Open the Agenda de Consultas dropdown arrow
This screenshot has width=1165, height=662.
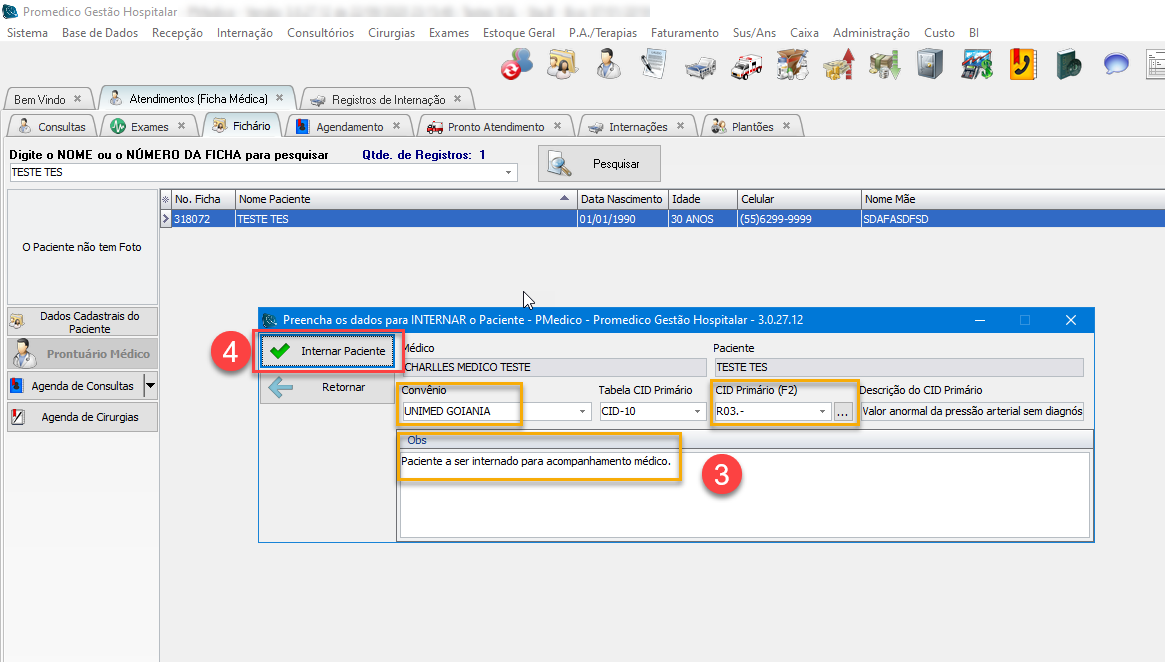pyautogui.click(x=150, y=386)
